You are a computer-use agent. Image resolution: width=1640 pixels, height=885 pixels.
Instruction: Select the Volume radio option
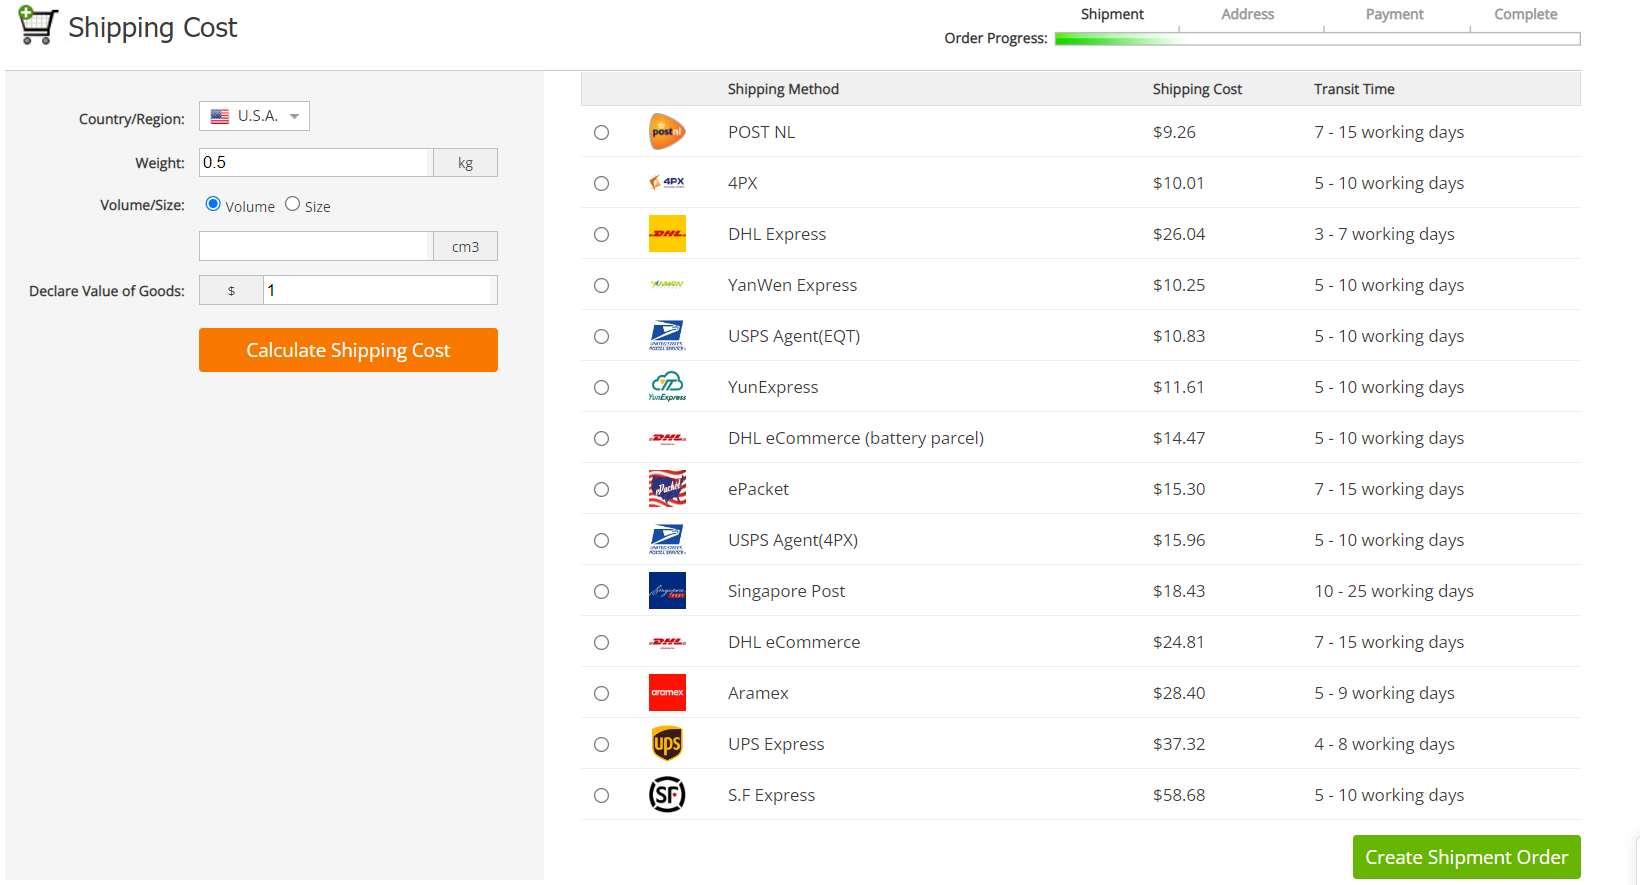coord(213,204)
